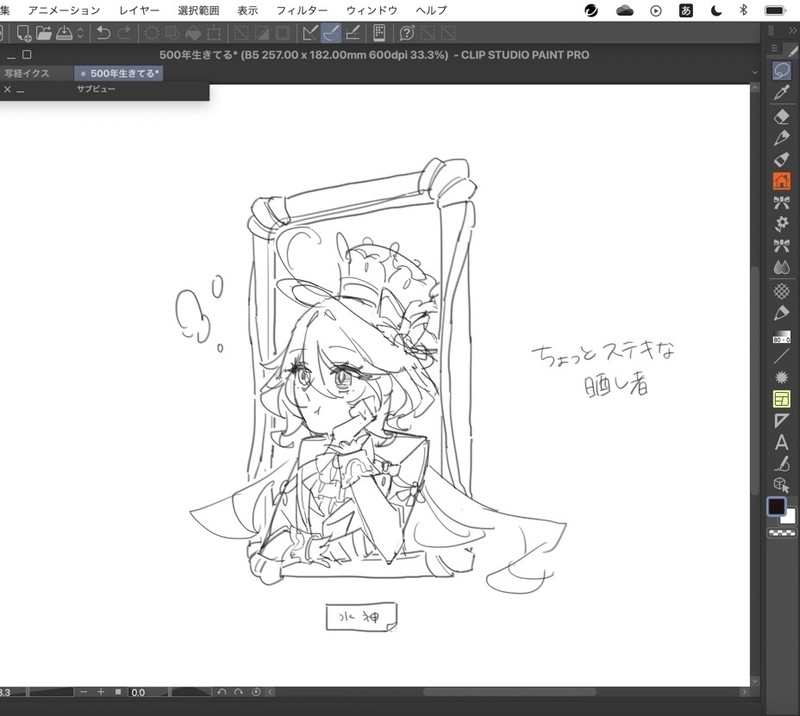The height and width of the screenshot is (716, 800).
Task: Open the フィルター menu
Action: [302, 10]
